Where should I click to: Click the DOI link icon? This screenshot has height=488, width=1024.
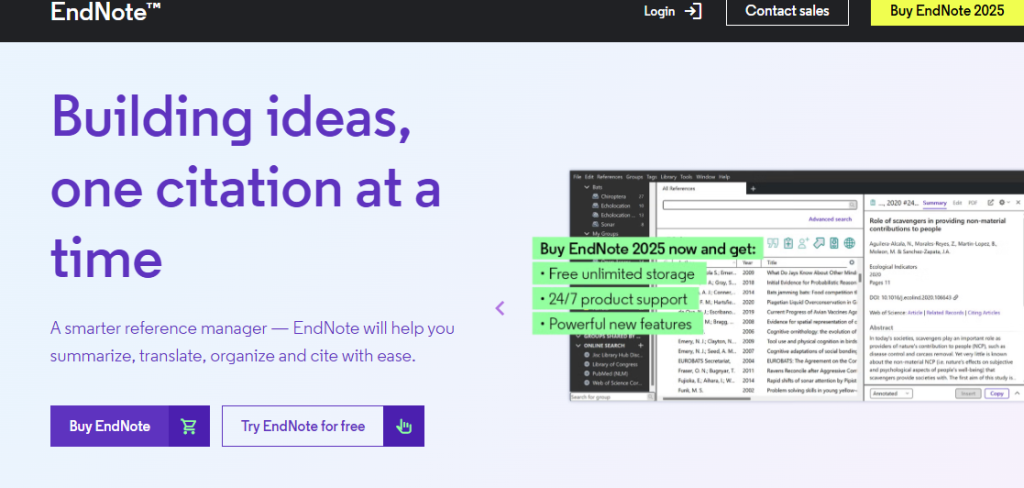click(x=955, y=297)
